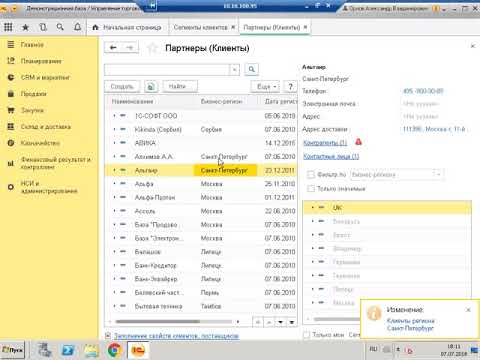Screen dimensions: 480x360
Task: Expand the Ассоль row in the list
Action: 114,211
